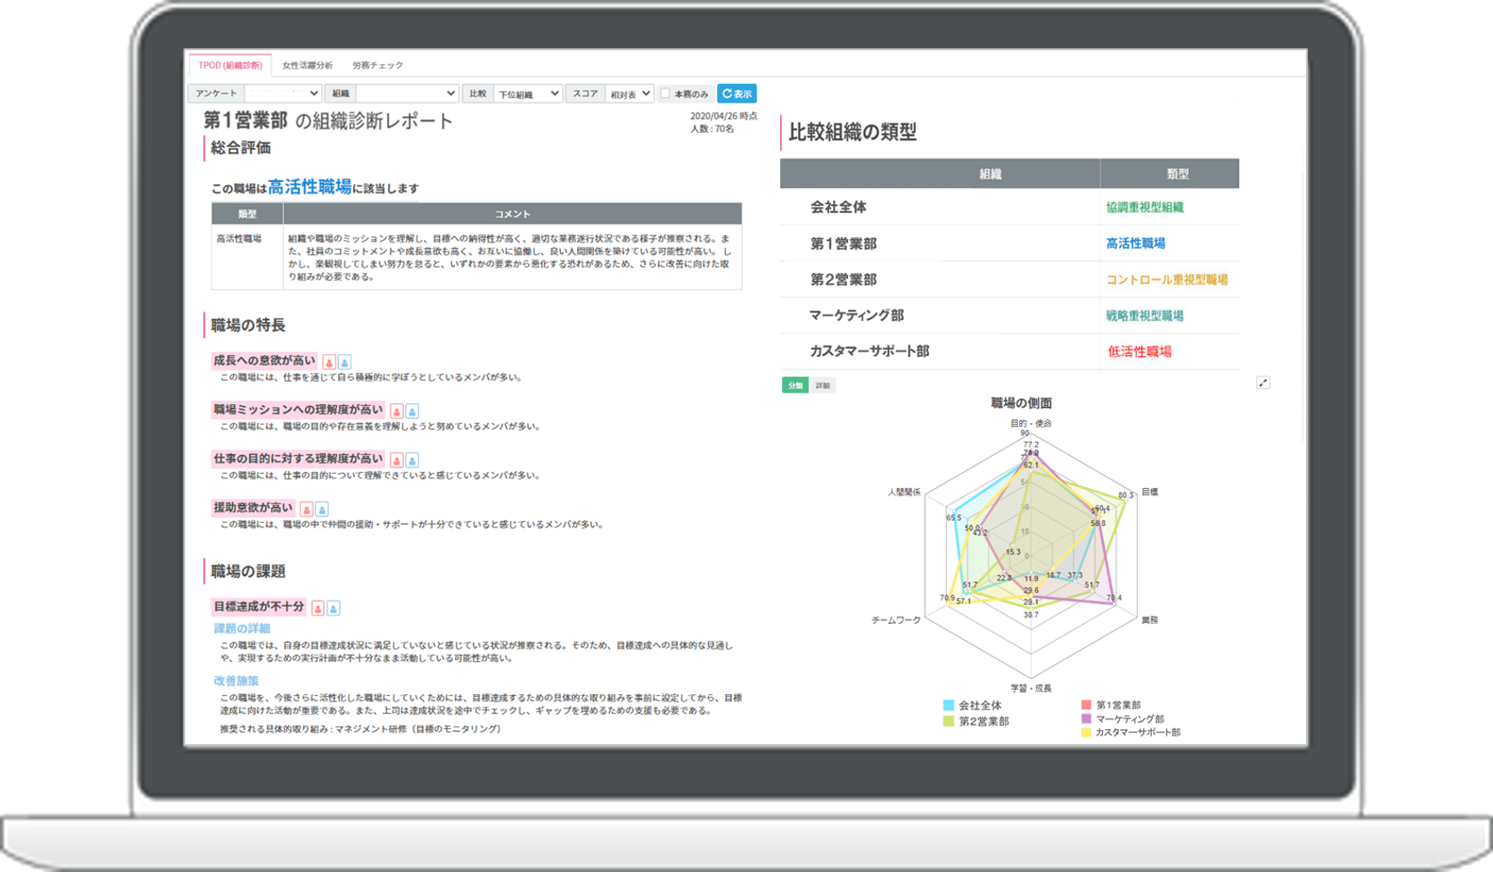Screen dimensions: 1493x872
Task: Click red person icon beside 成長への意欲が高い
Action: [x=329, y=362]
